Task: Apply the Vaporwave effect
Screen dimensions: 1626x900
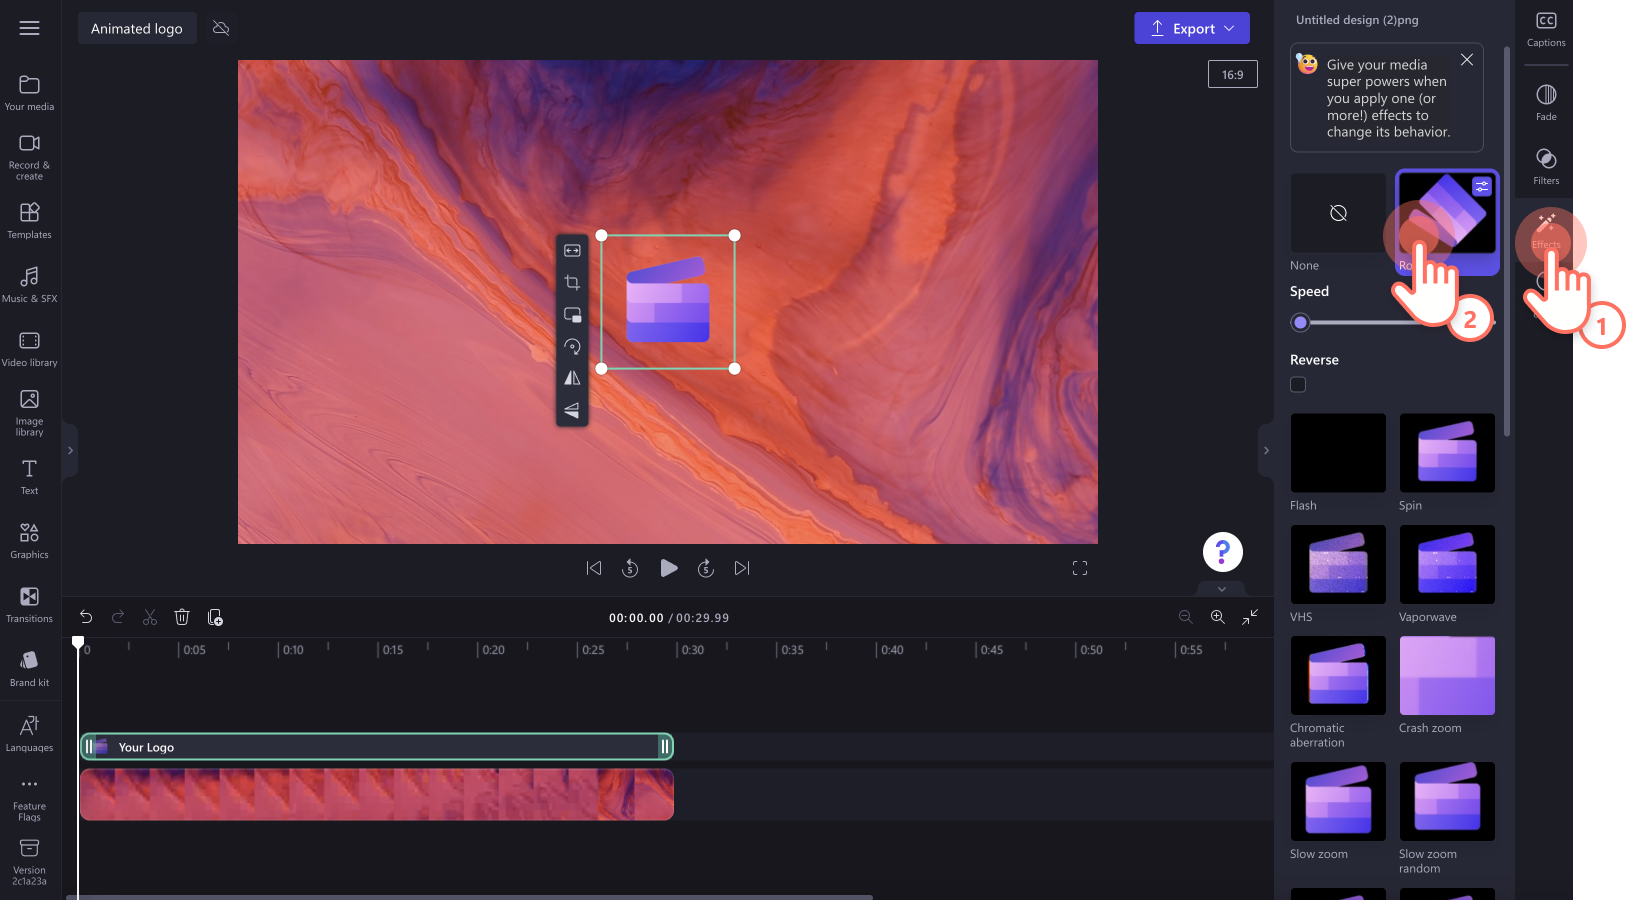Action: (1447, 564)
